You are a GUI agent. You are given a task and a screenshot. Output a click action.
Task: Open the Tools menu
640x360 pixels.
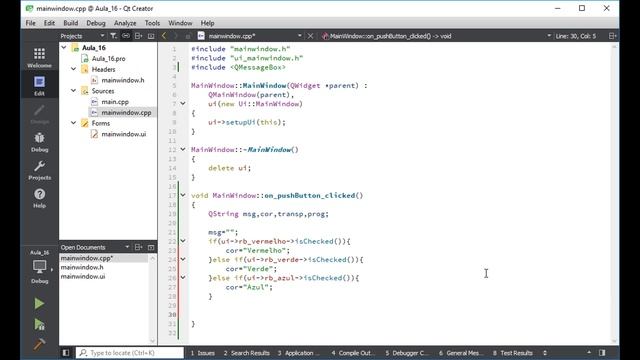tap(152, 23)
